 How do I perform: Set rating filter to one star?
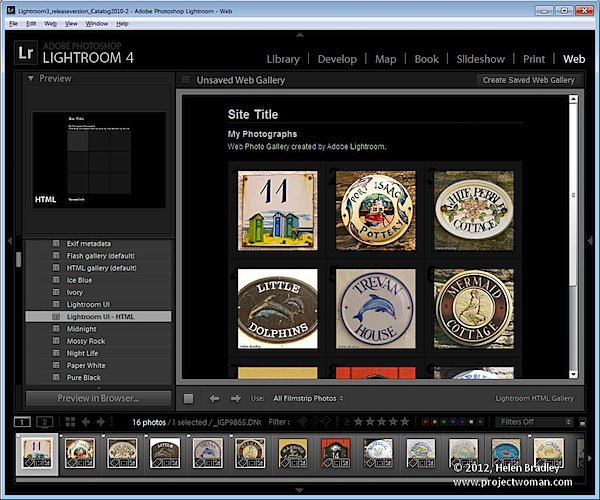(x=358, y=422)
